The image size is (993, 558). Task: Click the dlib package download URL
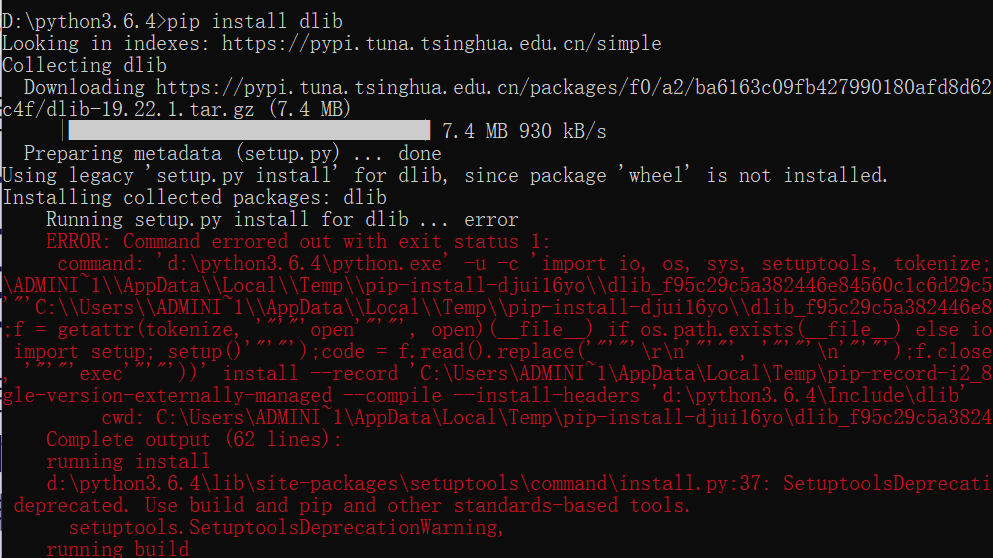coord(574,87)
